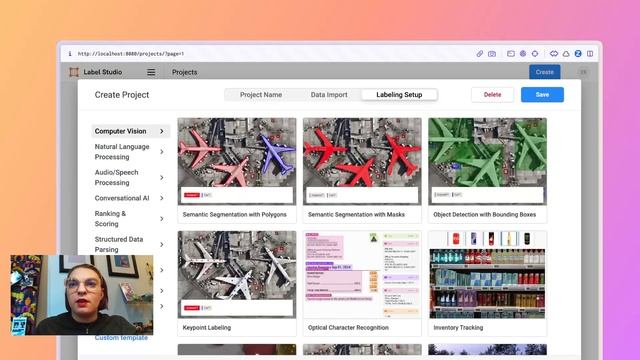This screenshot has height=360, width=640.
Task: Choose Semantic Segmentation with Masks template thumbnail
Action: 362,161
